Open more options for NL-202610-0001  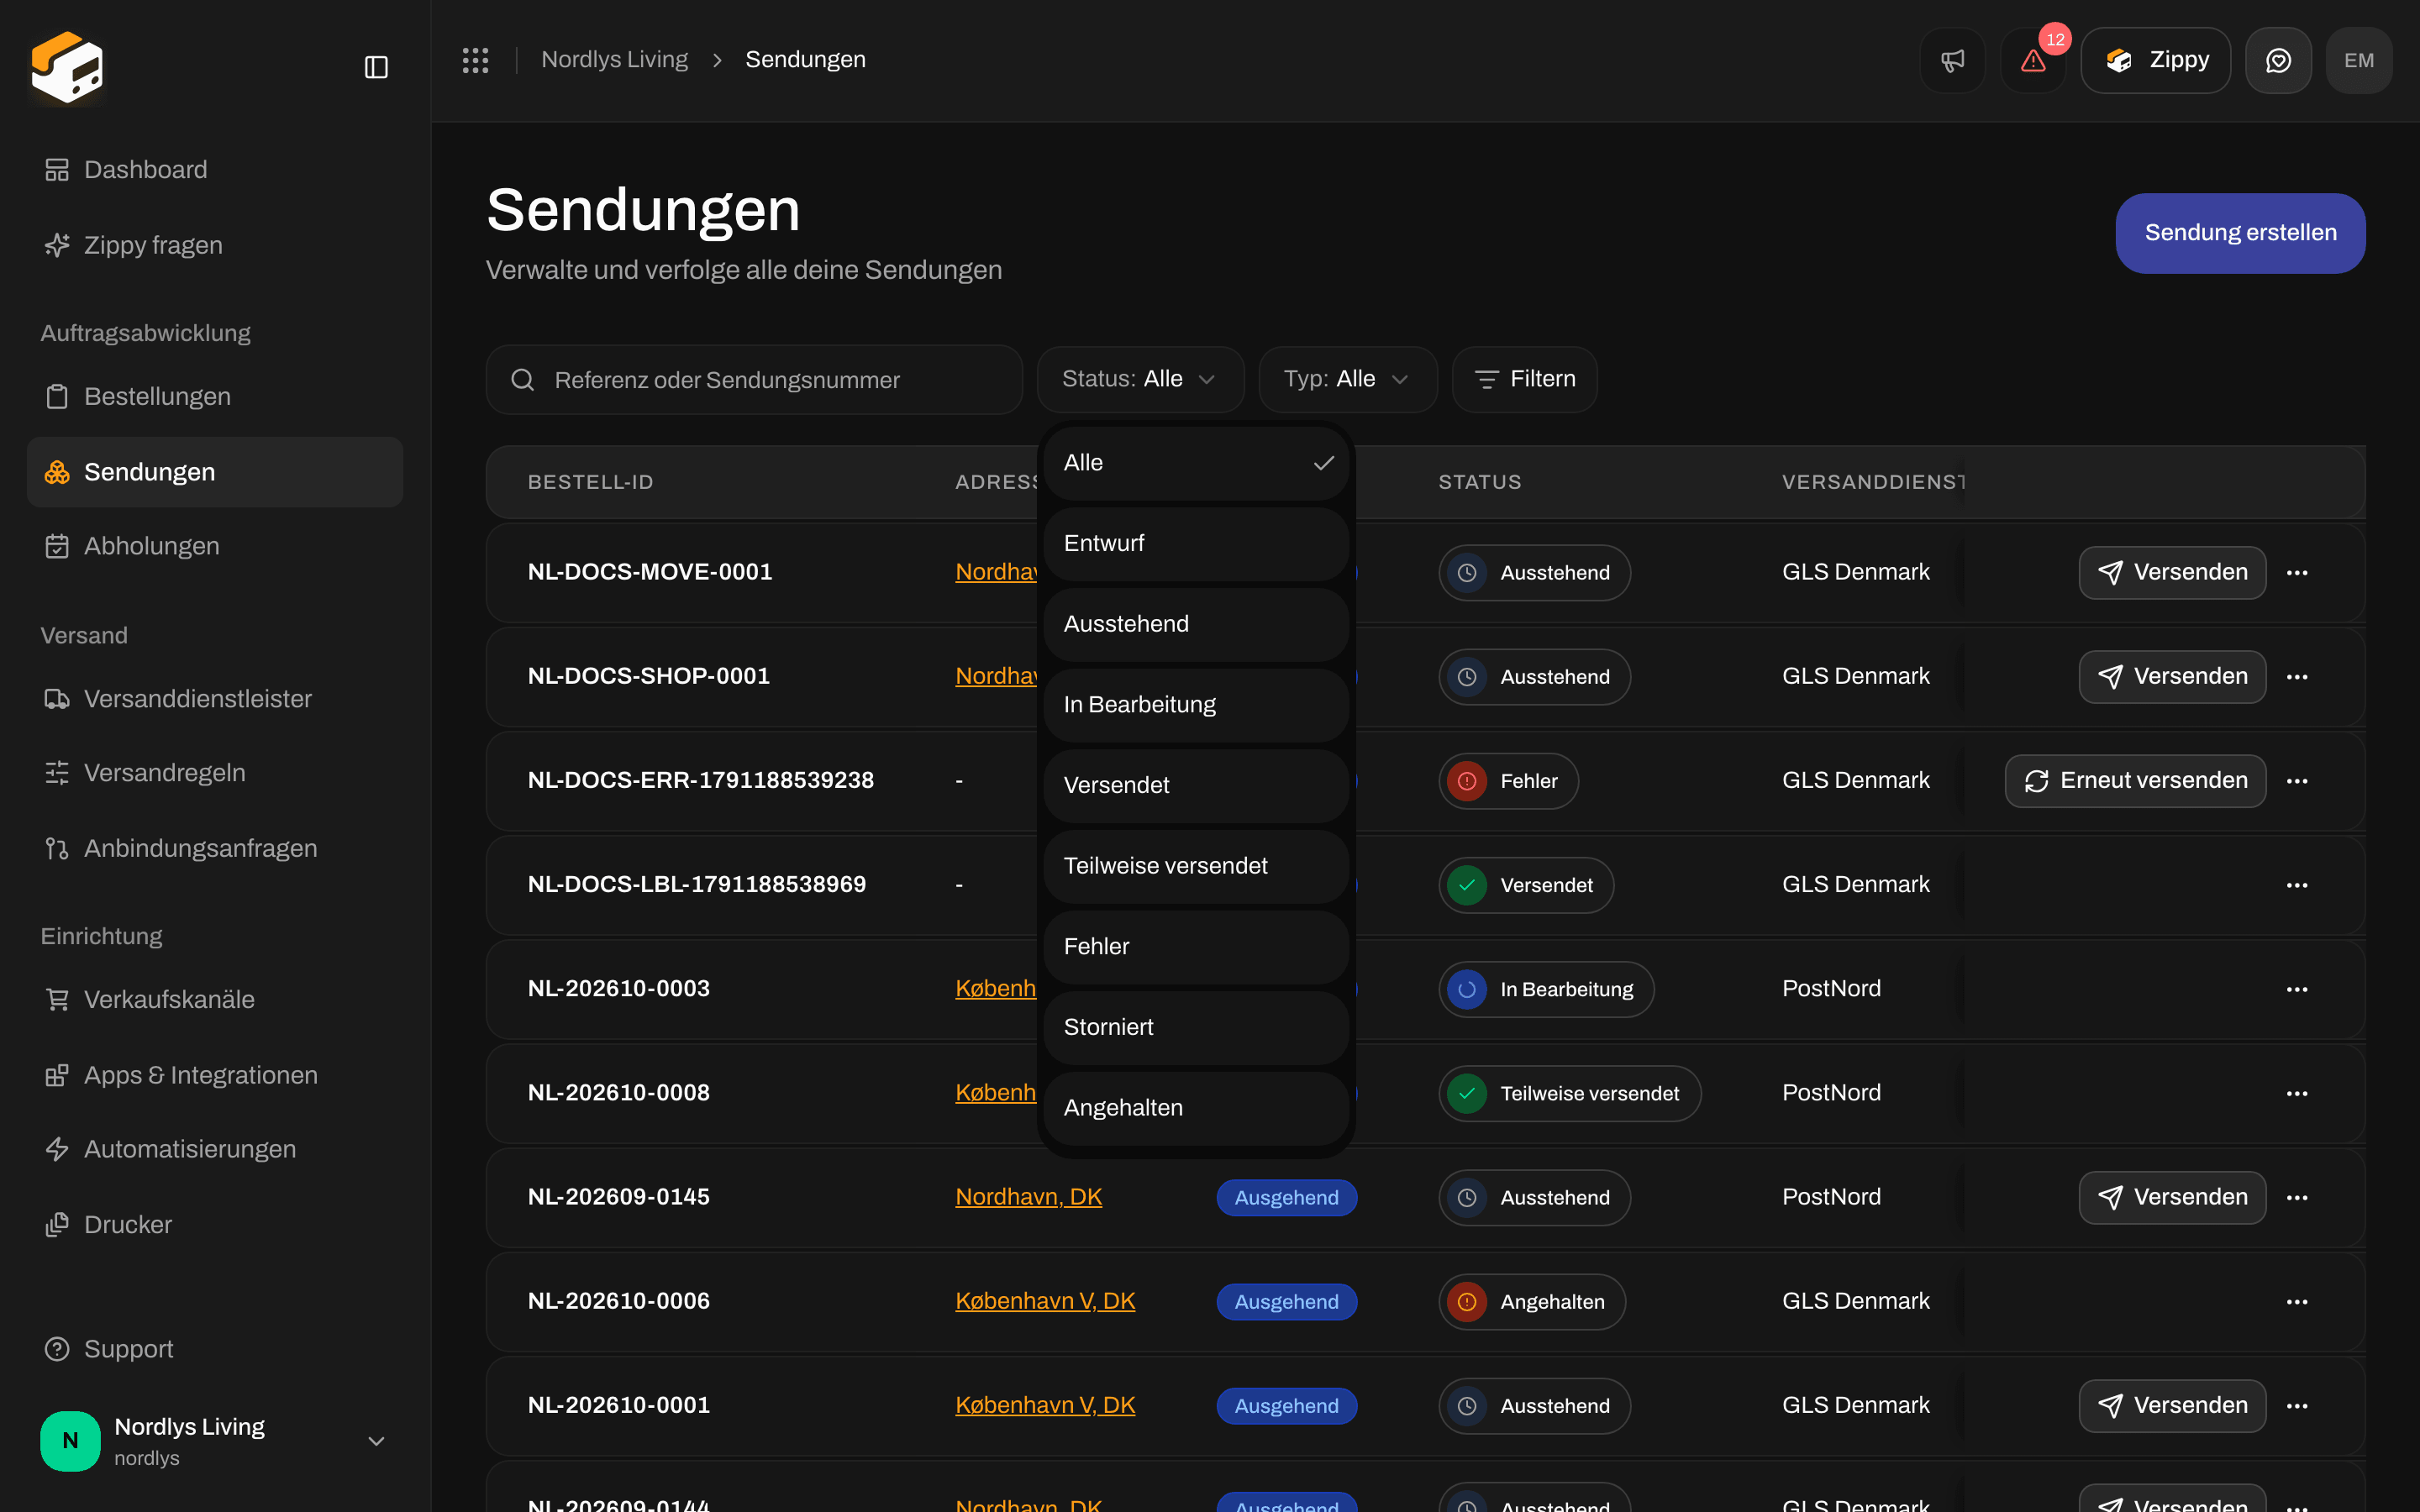pyautogui.click(x=2297, y=1405)
